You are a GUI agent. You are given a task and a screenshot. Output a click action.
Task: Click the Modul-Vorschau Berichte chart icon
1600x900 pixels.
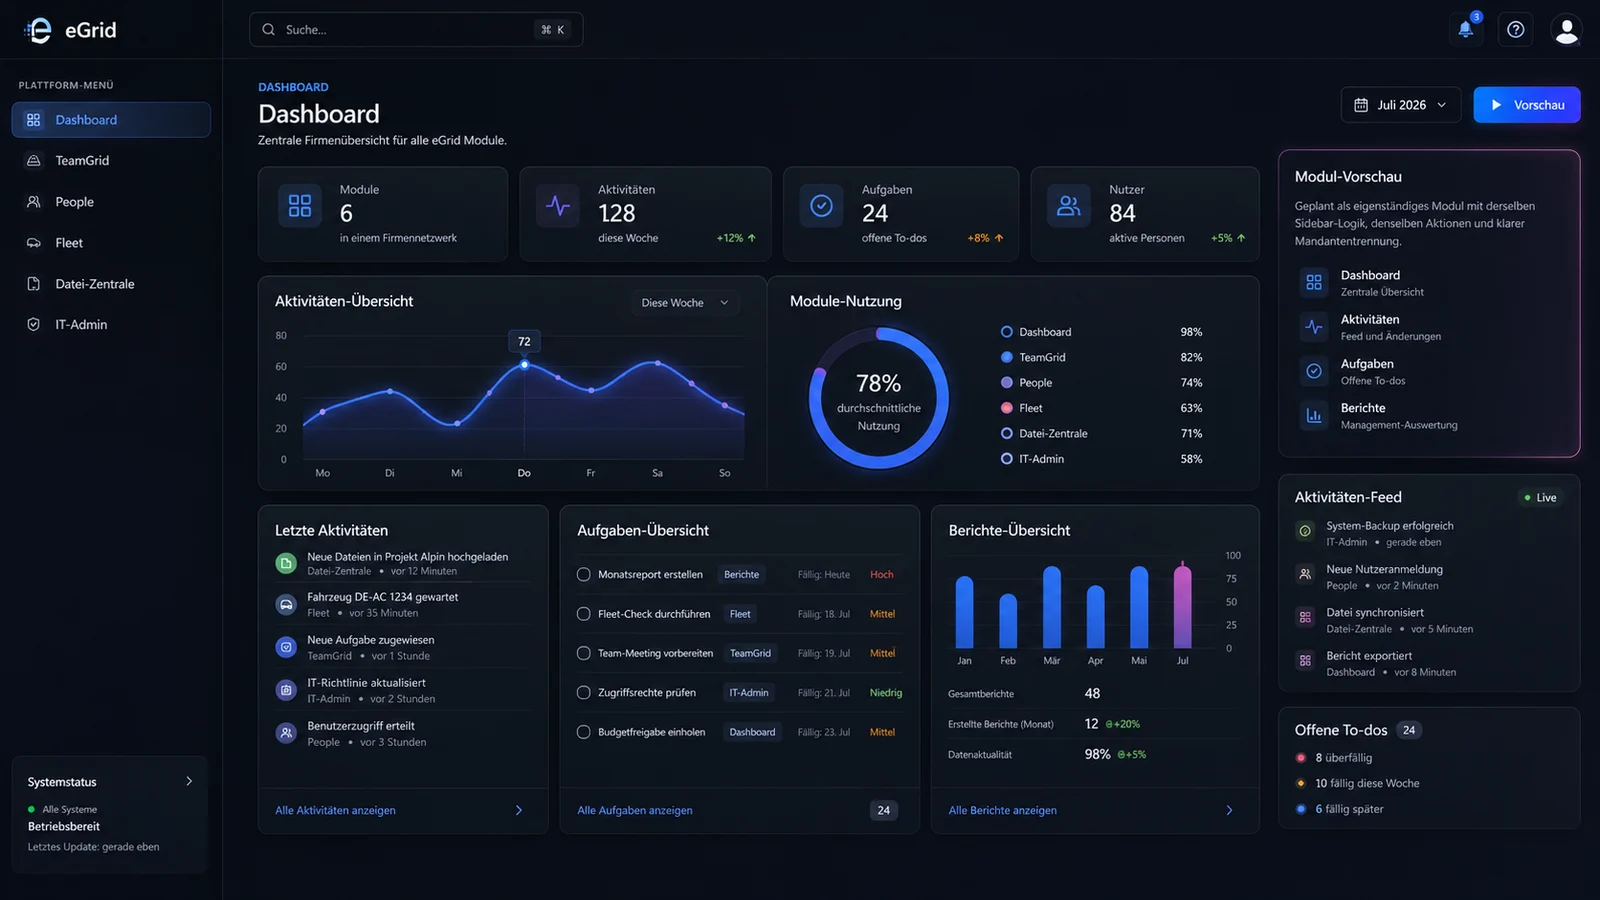click(1314, 416)
